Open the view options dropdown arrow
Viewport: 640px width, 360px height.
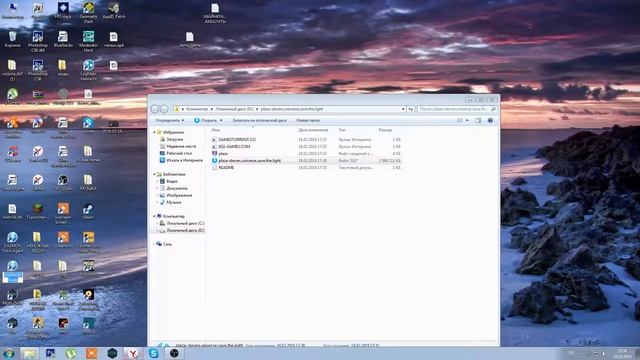click(467, 120)
